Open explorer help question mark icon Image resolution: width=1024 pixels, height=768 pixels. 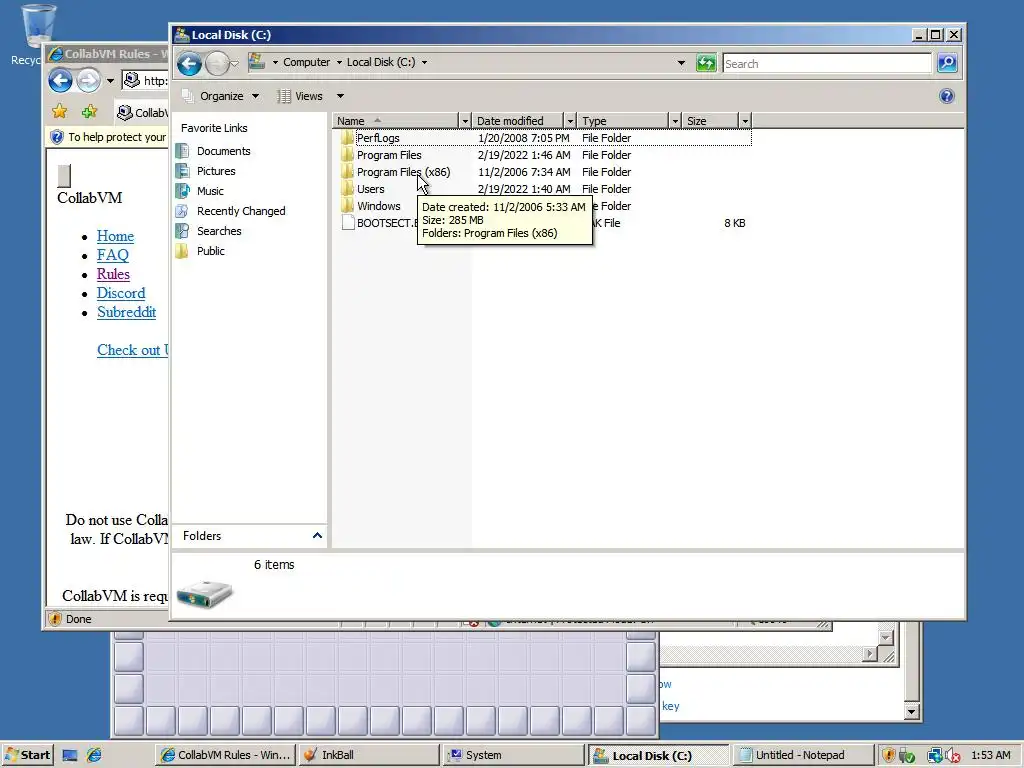tap(946, 96)
